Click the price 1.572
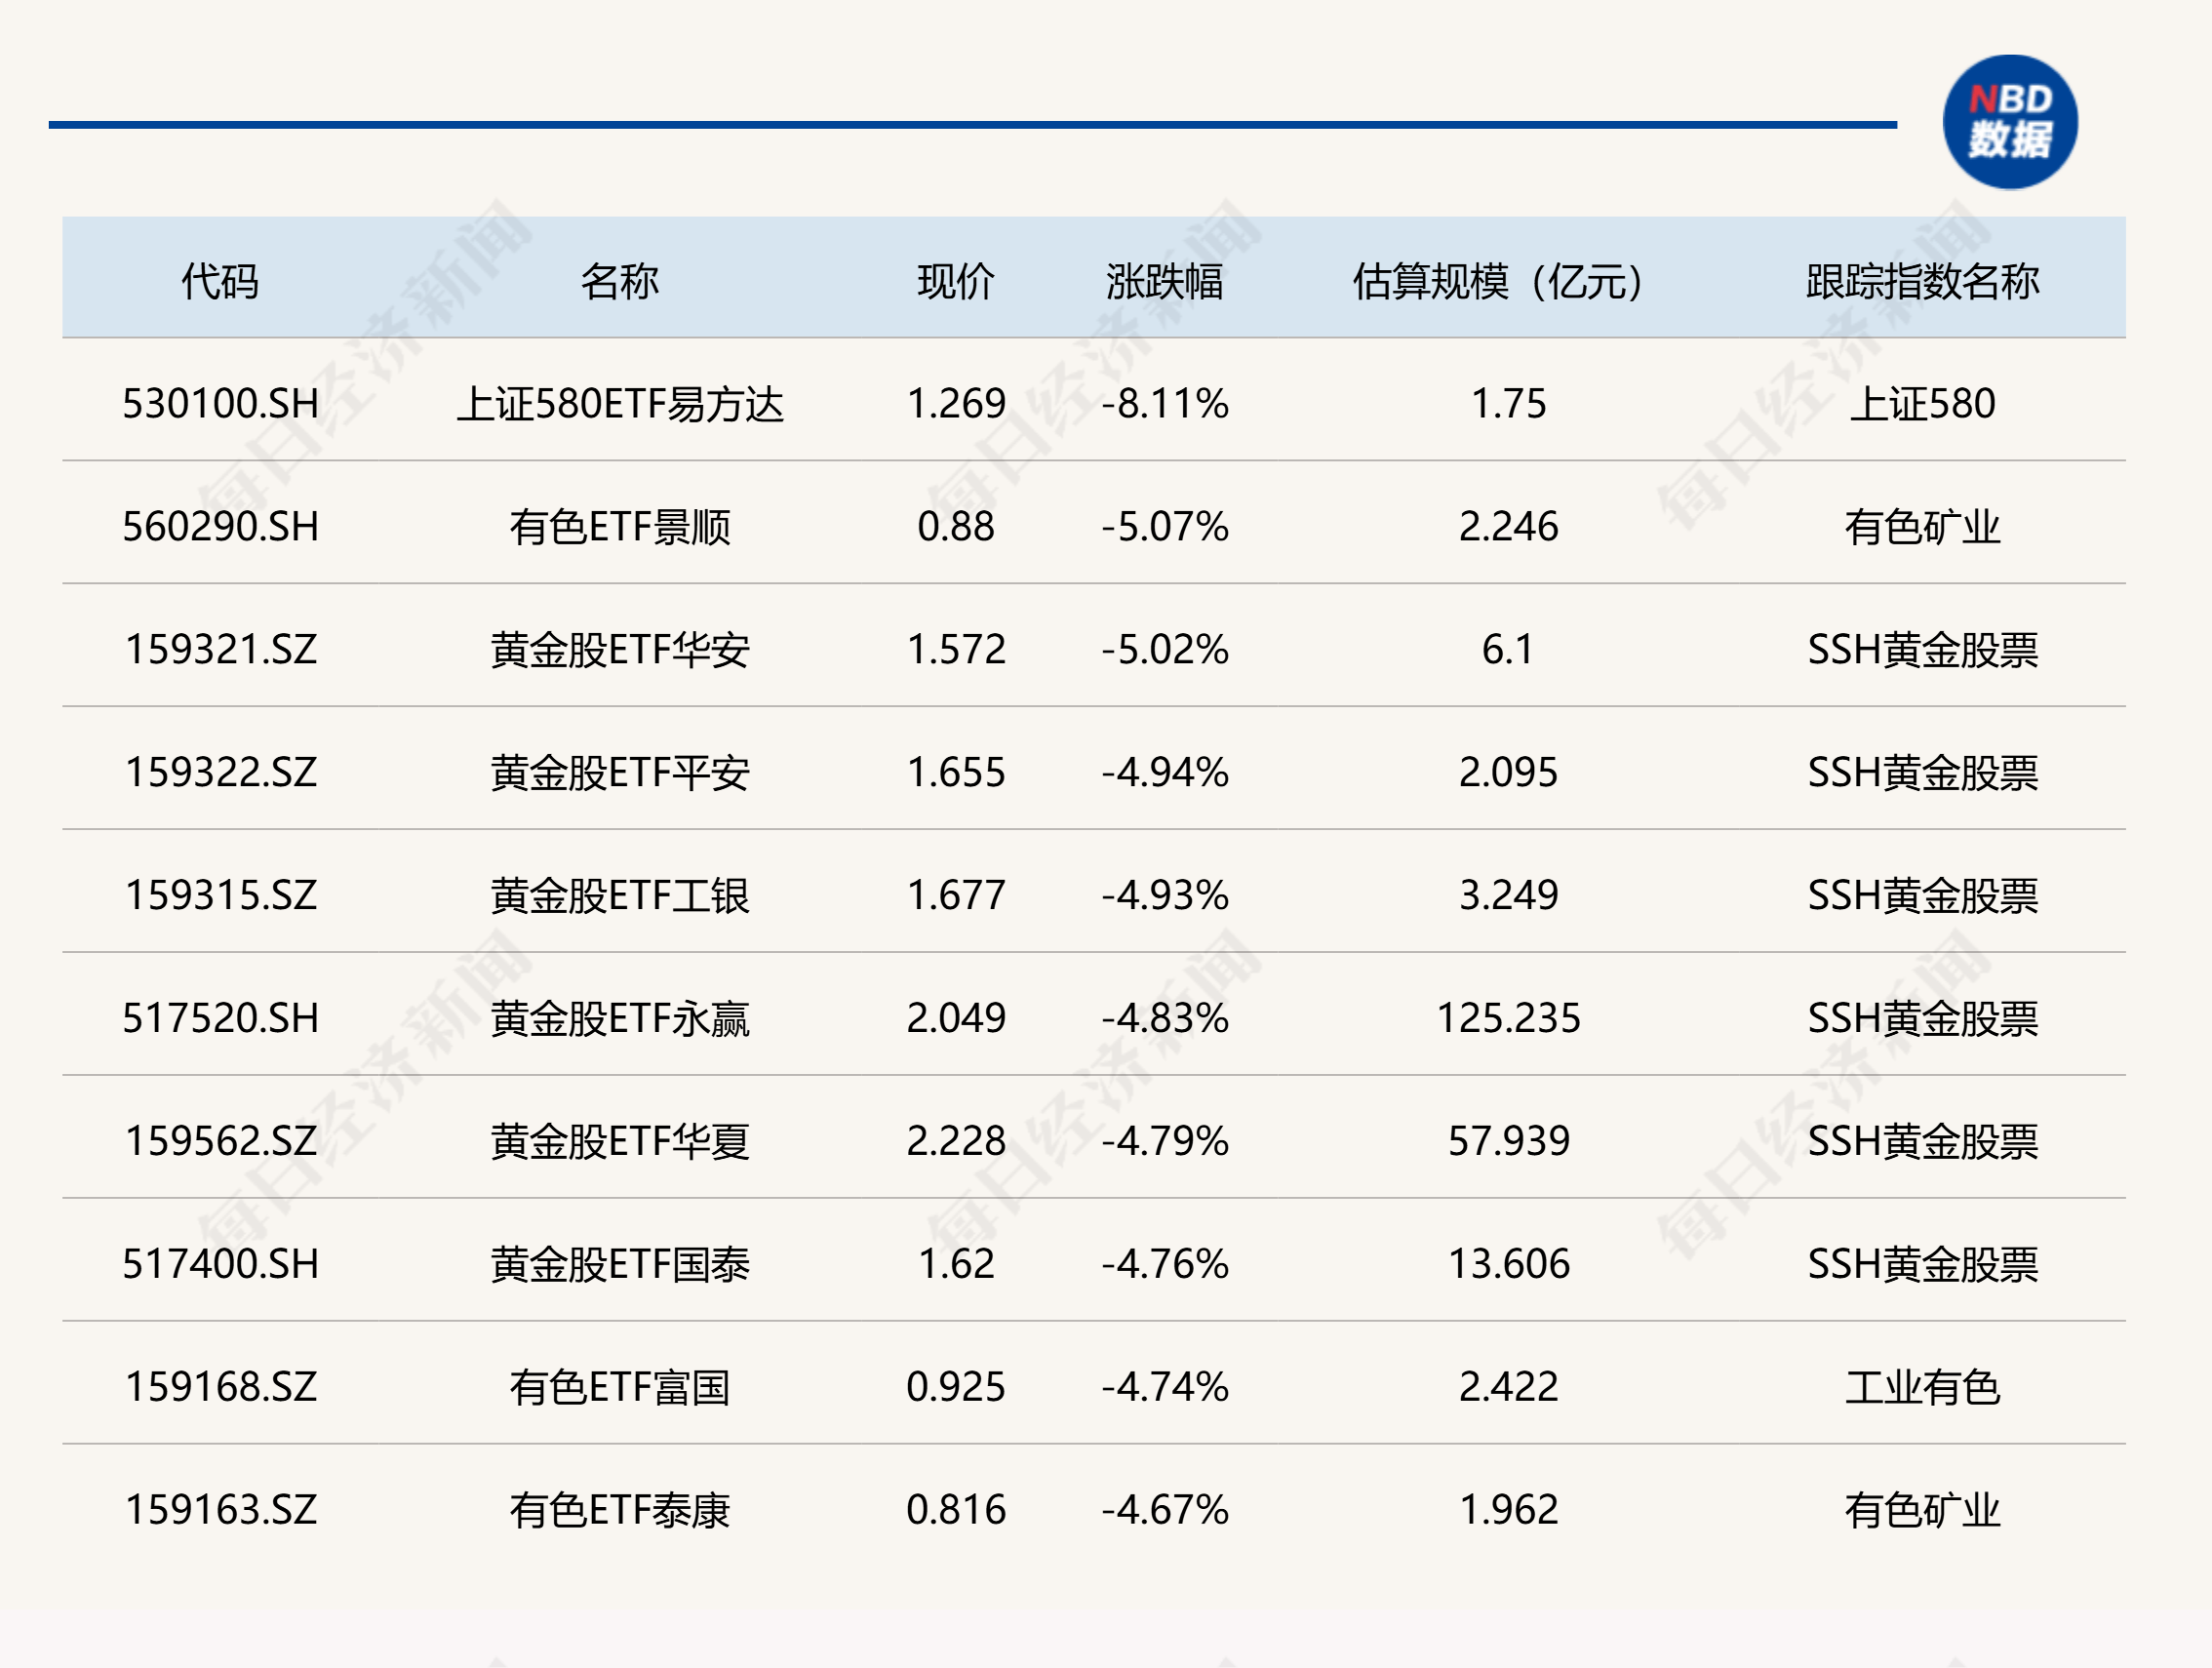Image resolution: width=2212 pixels, height=1668 pixels. [956, 650]
